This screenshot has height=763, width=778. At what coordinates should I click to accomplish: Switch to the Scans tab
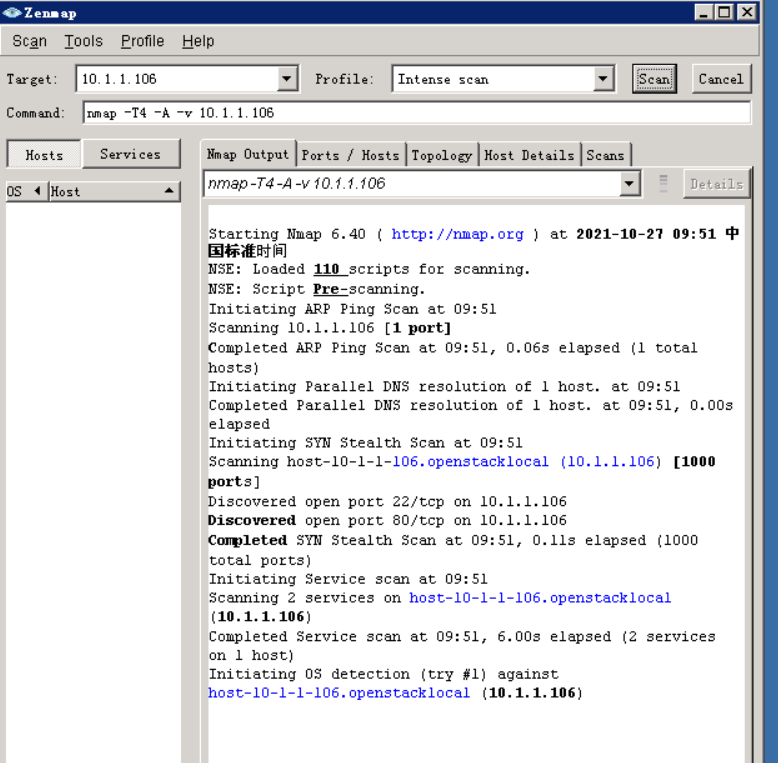pos(605,155)
